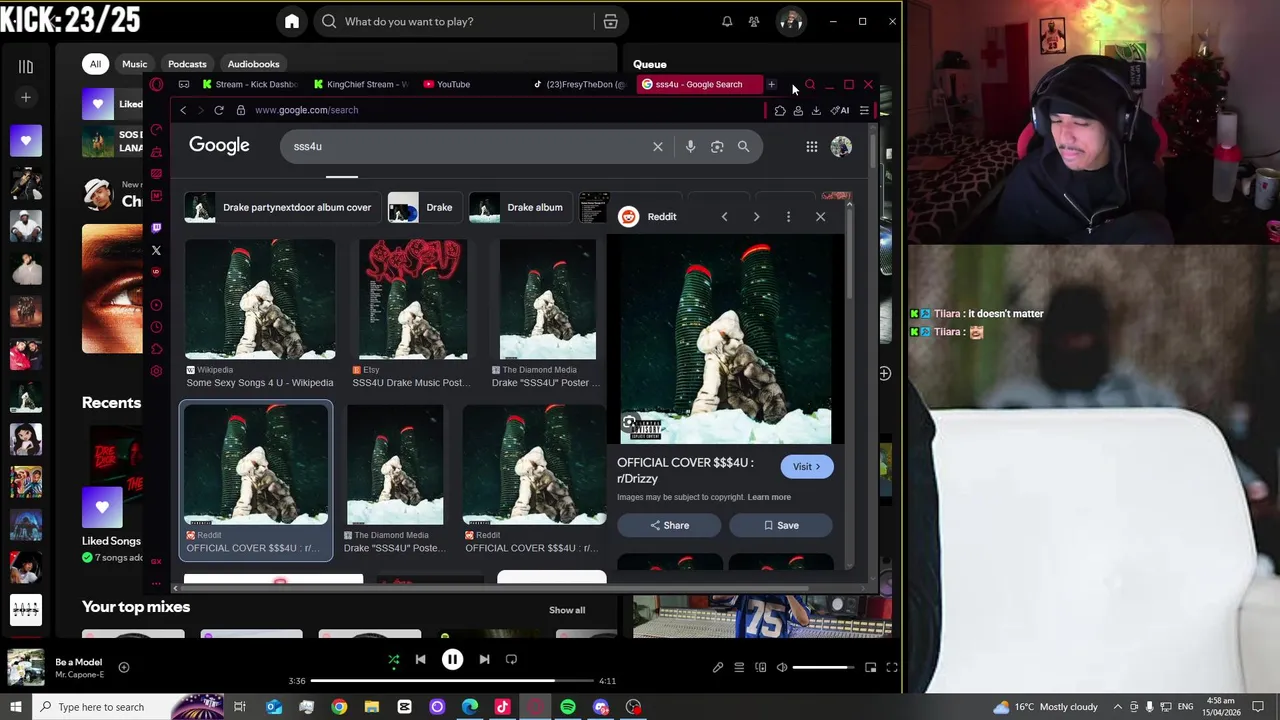Image resolution: width=1280 pixels, height=720 pixels.
Task: Open a new browser tab with plus
Action: 771,84
